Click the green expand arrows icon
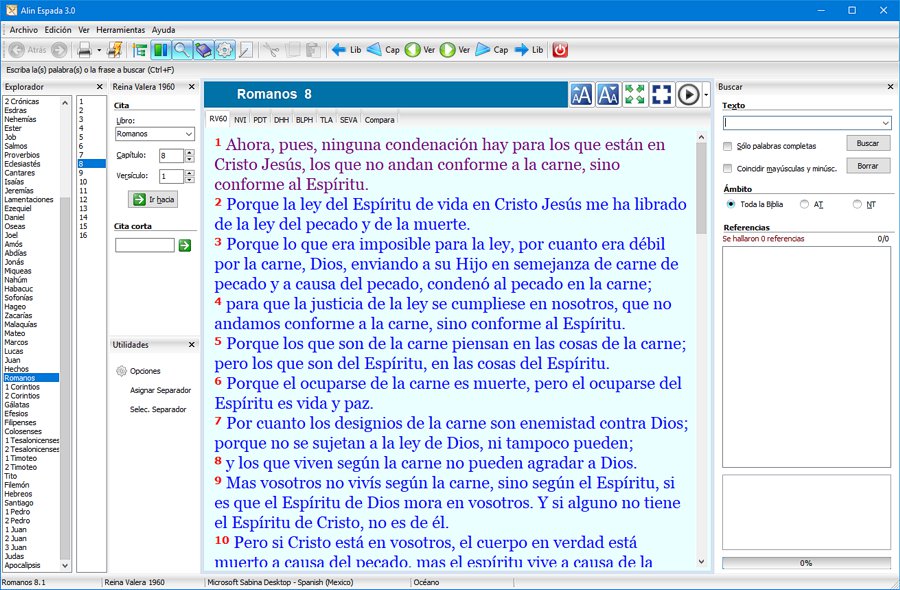This screenshot has width=900, height=590. pos(634,95)
